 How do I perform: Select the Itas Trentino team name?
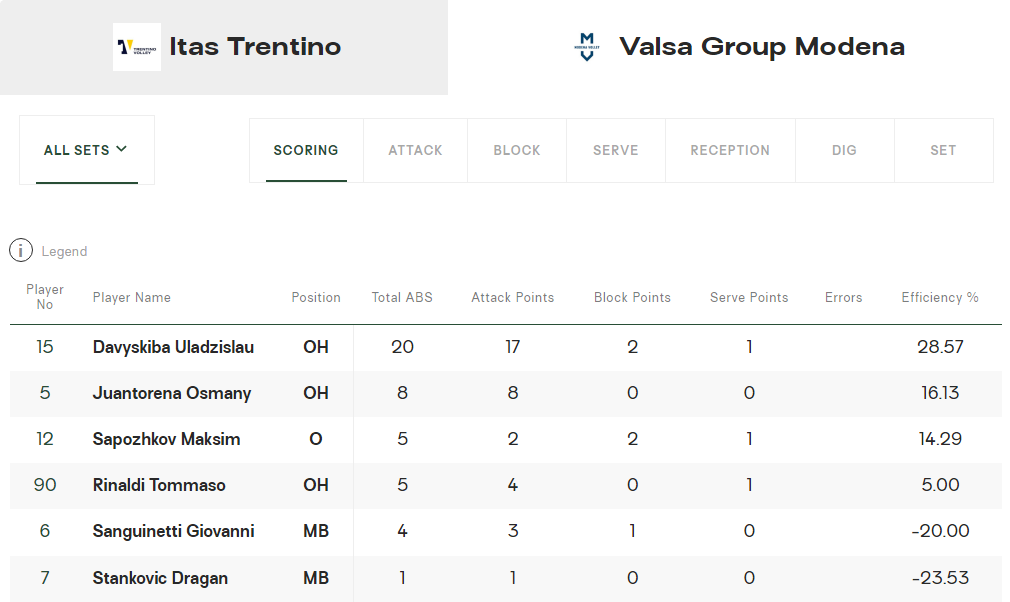click(x=255, y=47)
